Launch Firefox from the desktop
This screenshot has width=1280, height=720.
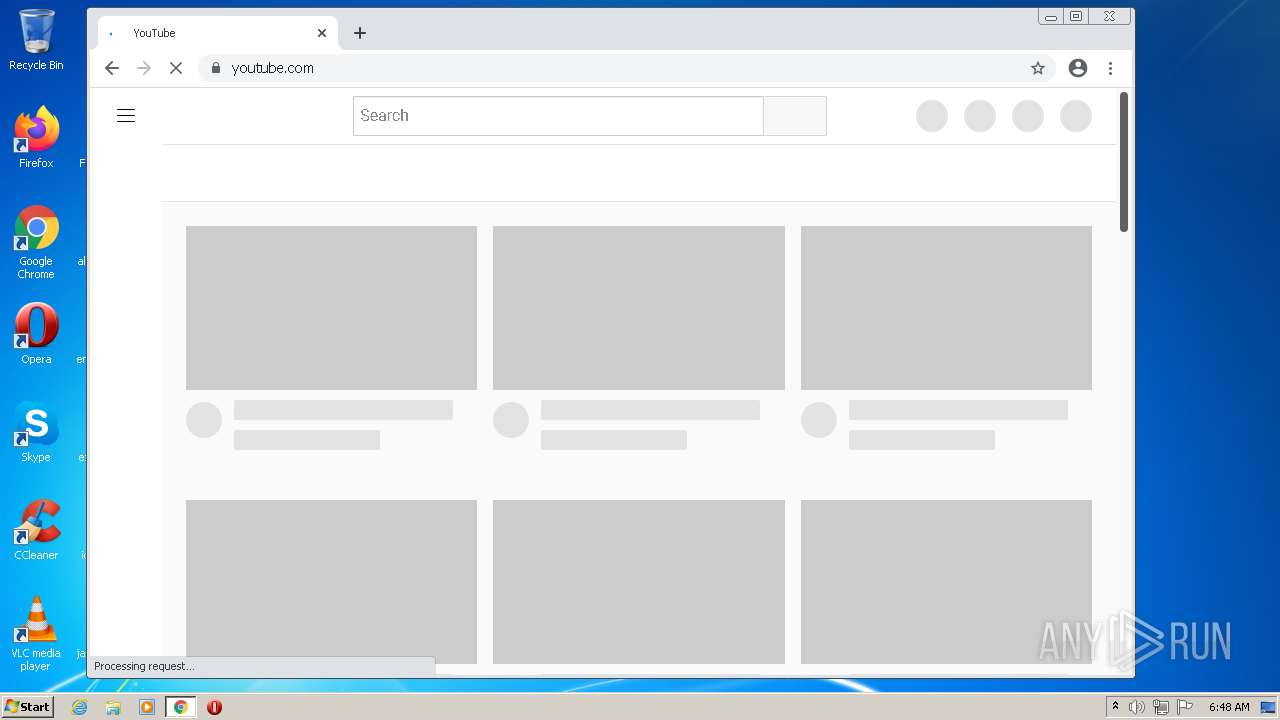click(36, 138)
